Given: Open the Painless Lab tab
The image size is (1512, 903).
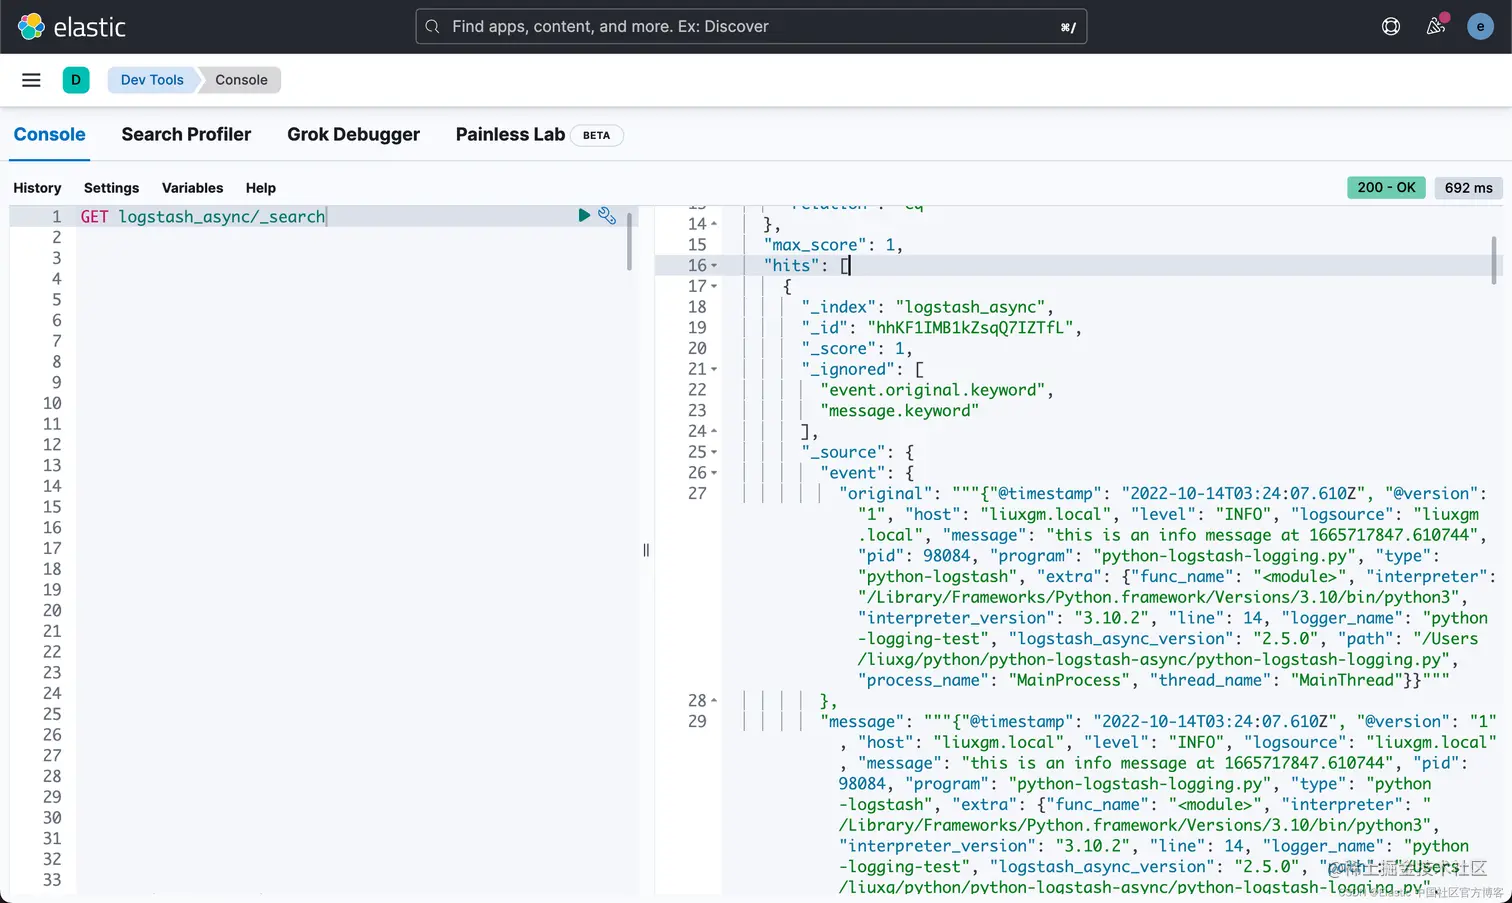Looking at the screenshot, I should (510, 135).
